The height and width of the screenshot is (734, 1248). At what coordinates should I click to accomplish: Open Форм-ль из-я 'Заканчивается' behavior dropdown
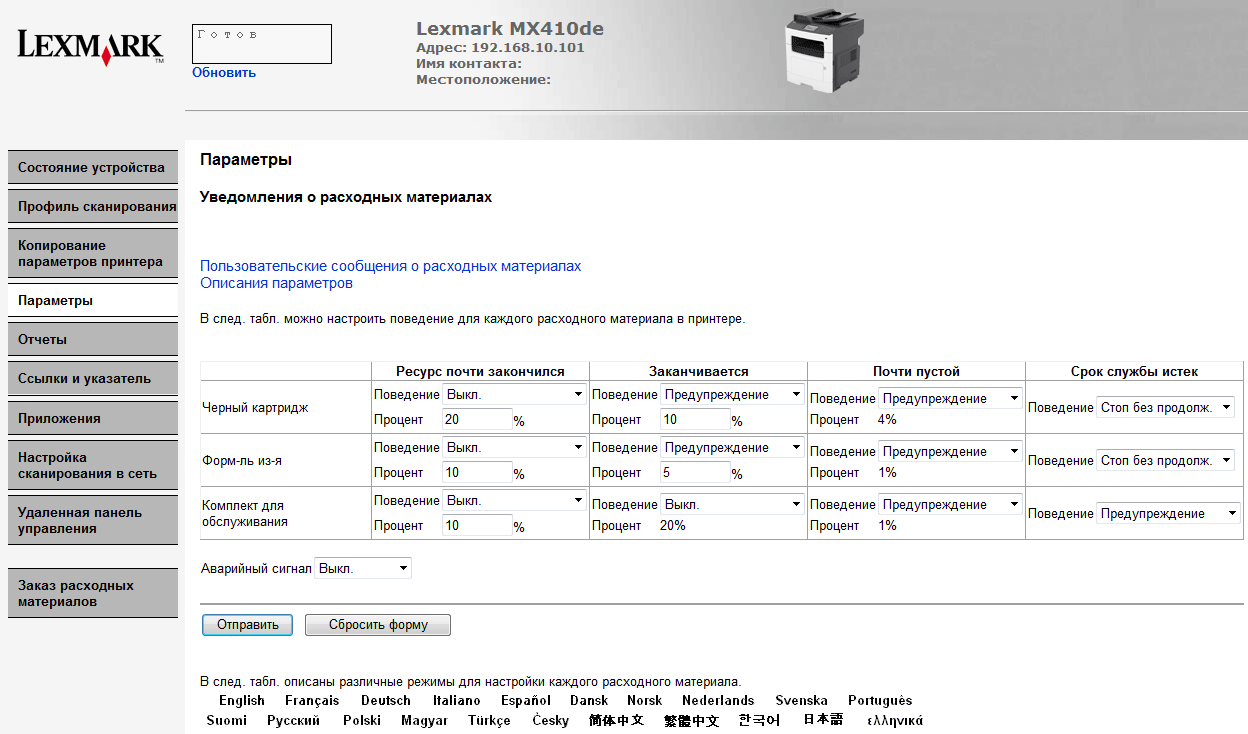(x=733, y=447)
